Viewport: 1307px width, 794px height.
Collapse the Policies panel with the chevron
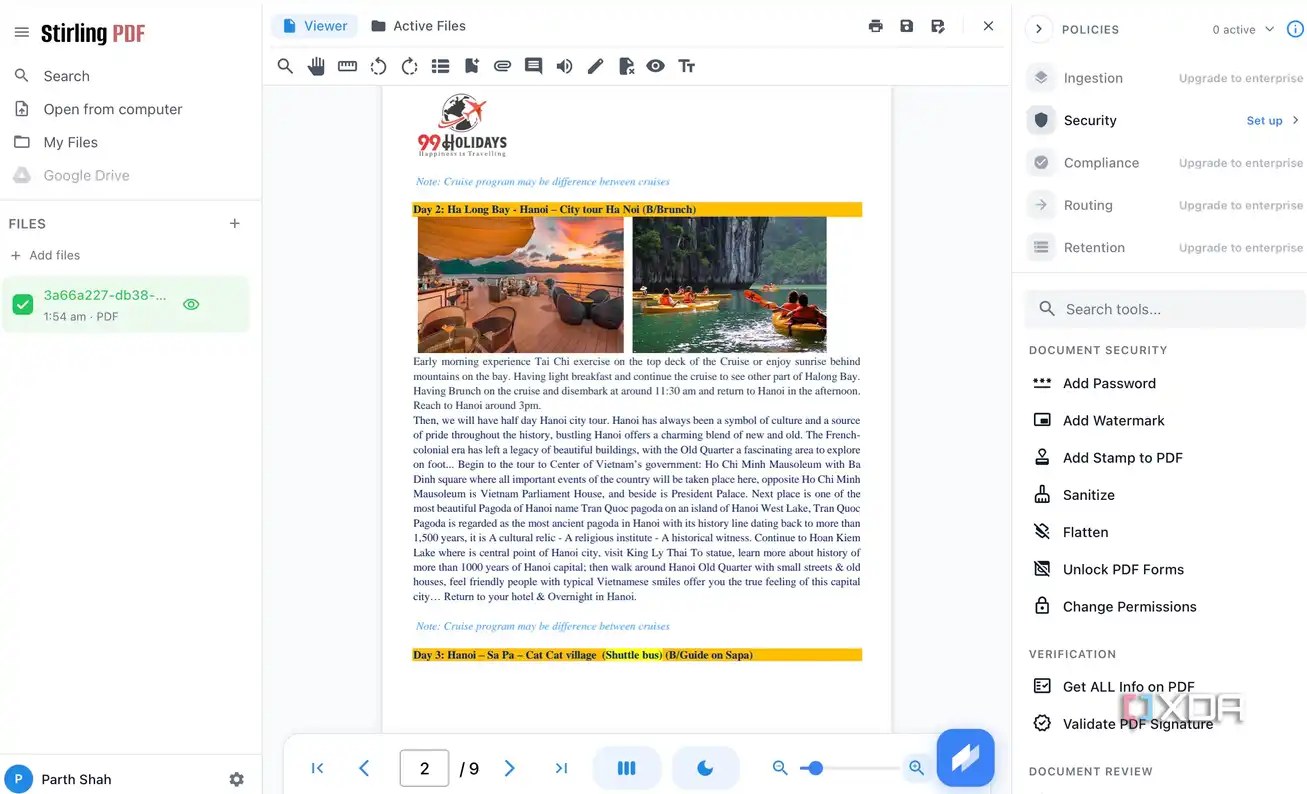(1039, 29)
